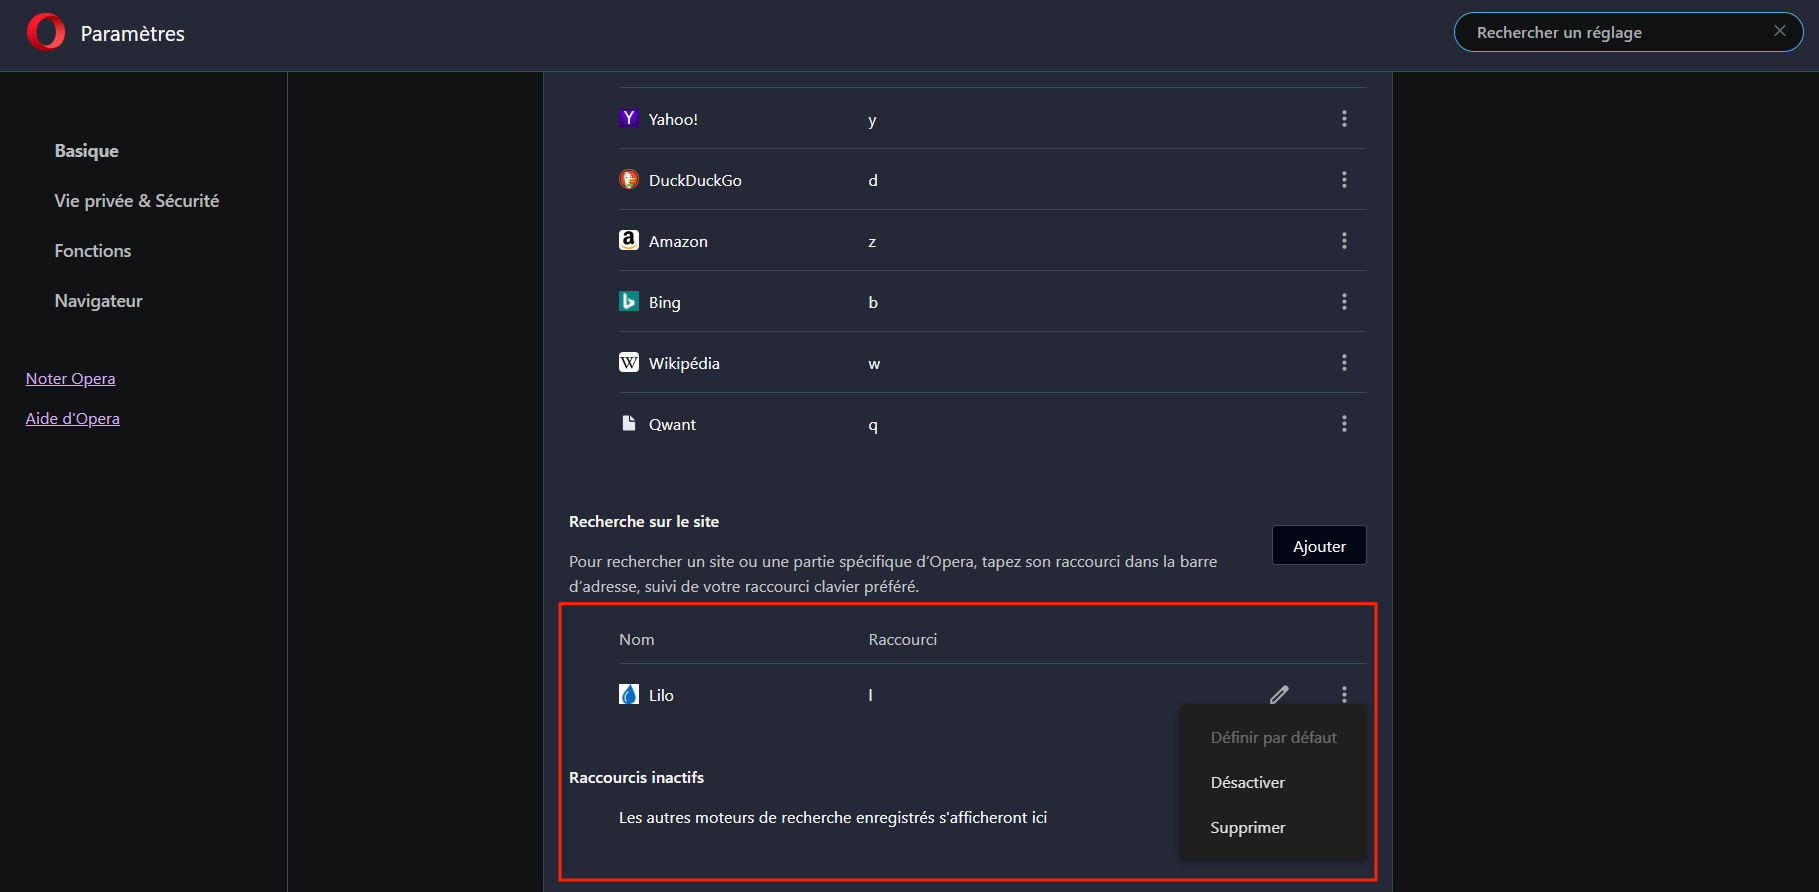This screenshot has width=1819, height=892.
Task: Click the Qwant page icon
Action: (x=629, y=423)
